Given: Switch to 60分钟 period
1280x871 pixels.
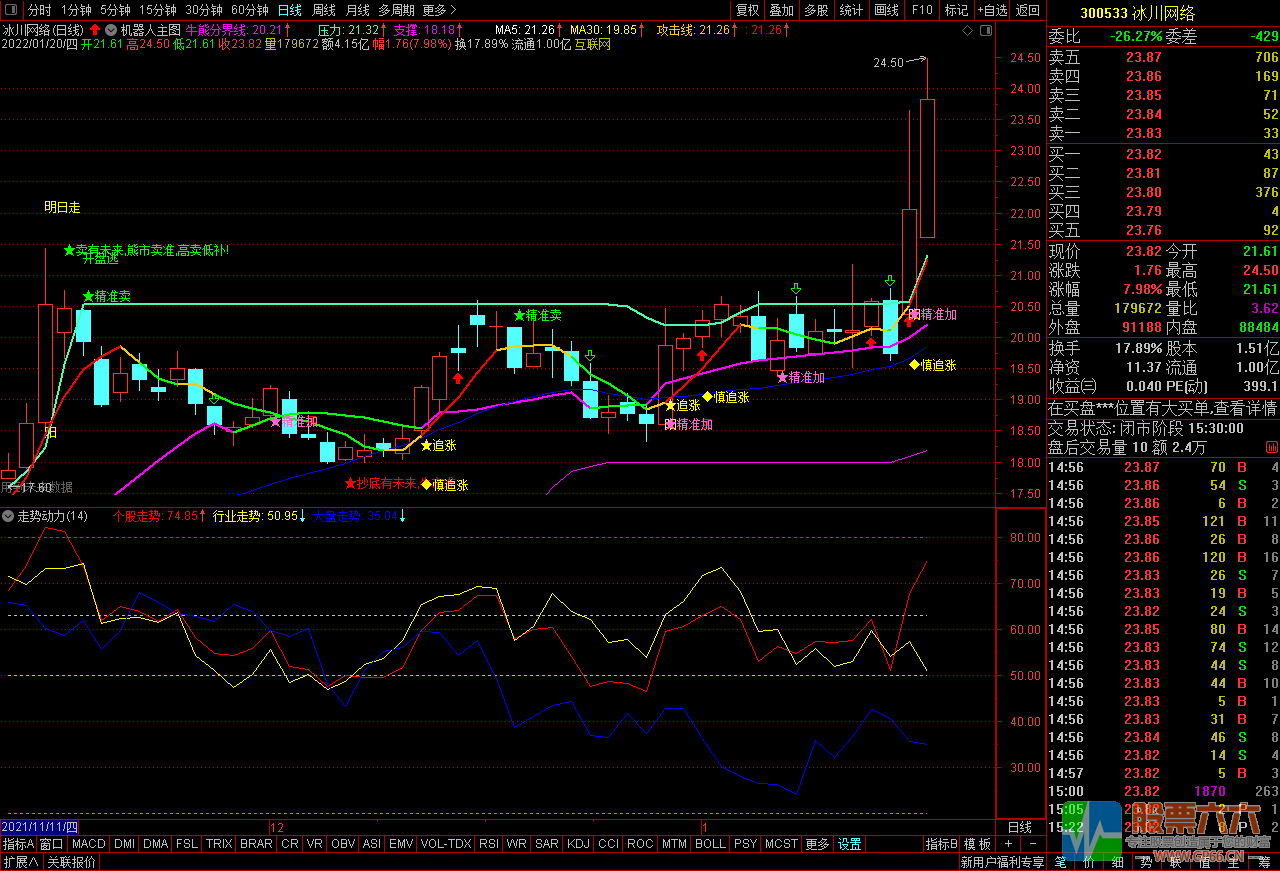Looking at the screenshot, I should 250,10.
